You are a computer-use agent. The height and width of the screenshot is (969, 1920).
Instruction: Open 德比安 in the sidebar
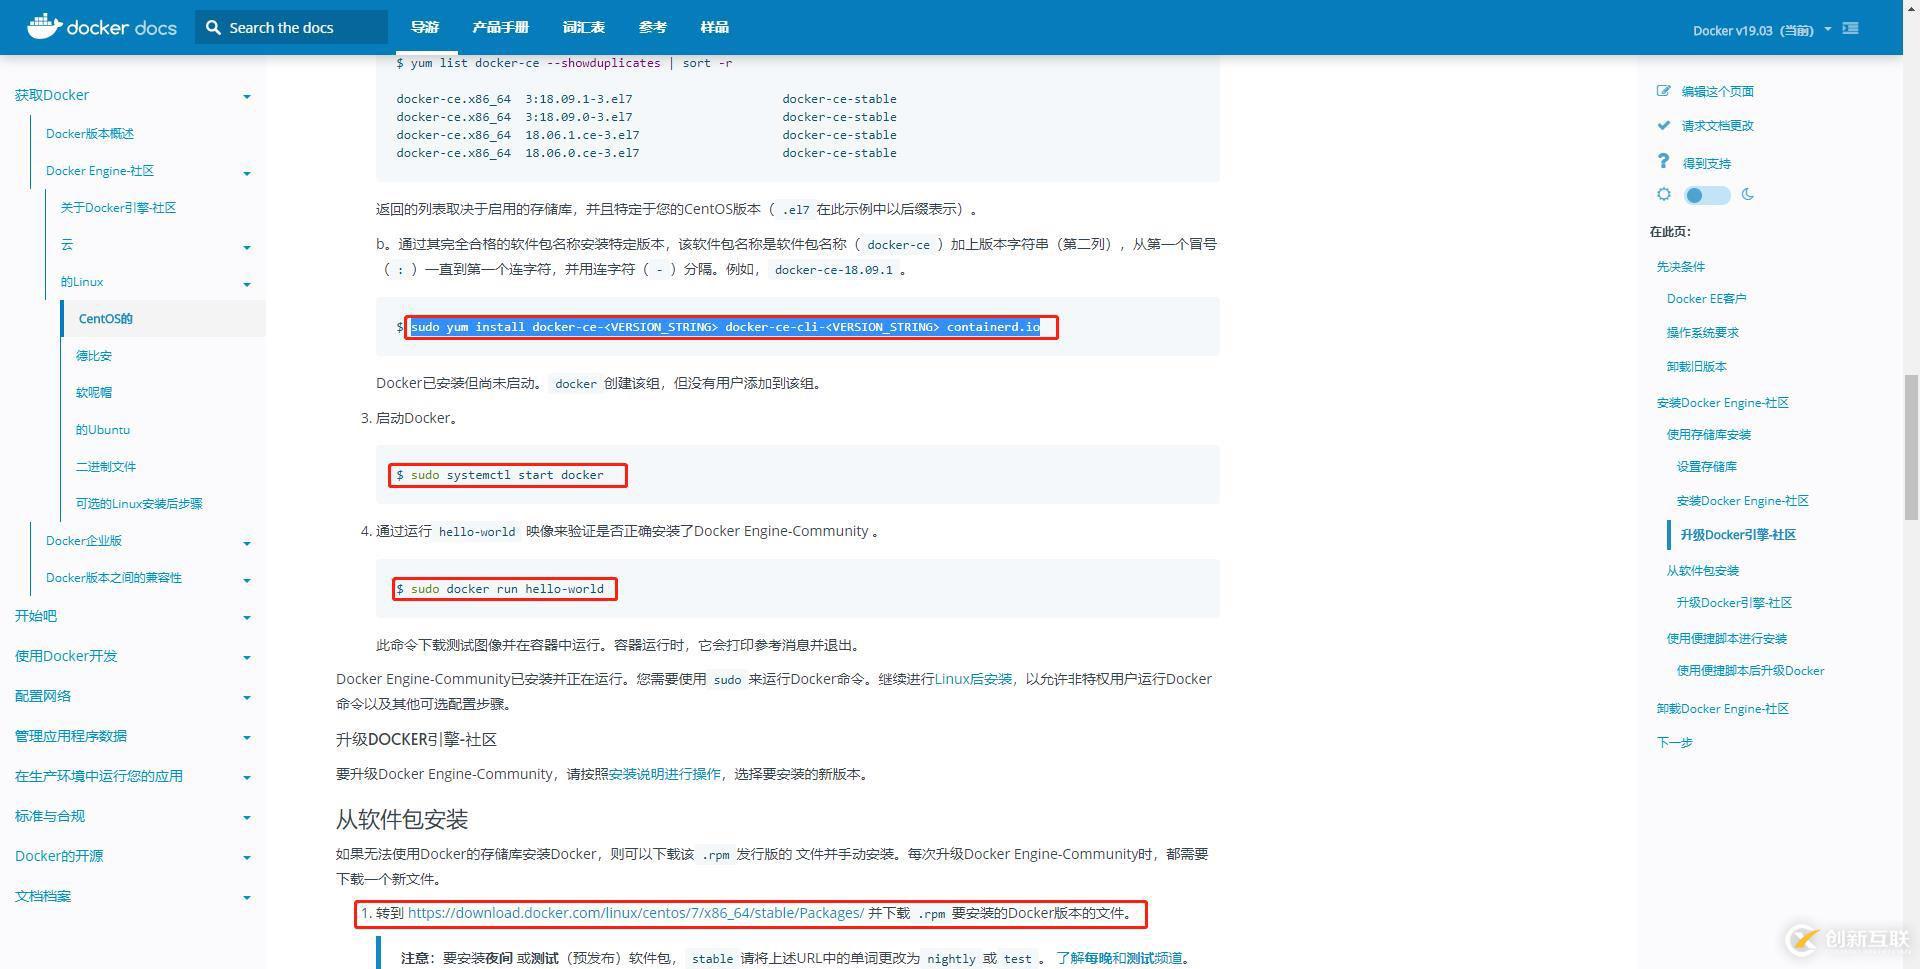pyautogui.click(x=94, y=356)
